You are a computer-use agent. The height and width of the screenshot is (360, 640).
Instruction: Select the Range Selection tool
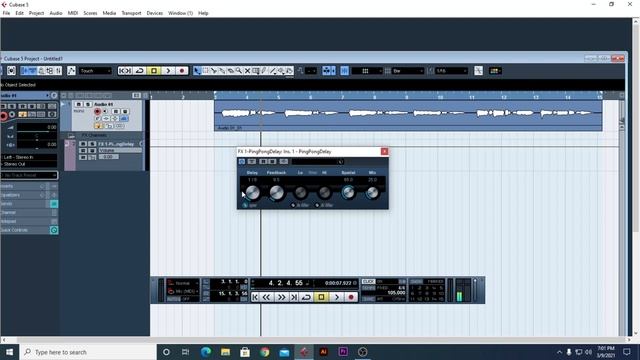click(206, 71)
